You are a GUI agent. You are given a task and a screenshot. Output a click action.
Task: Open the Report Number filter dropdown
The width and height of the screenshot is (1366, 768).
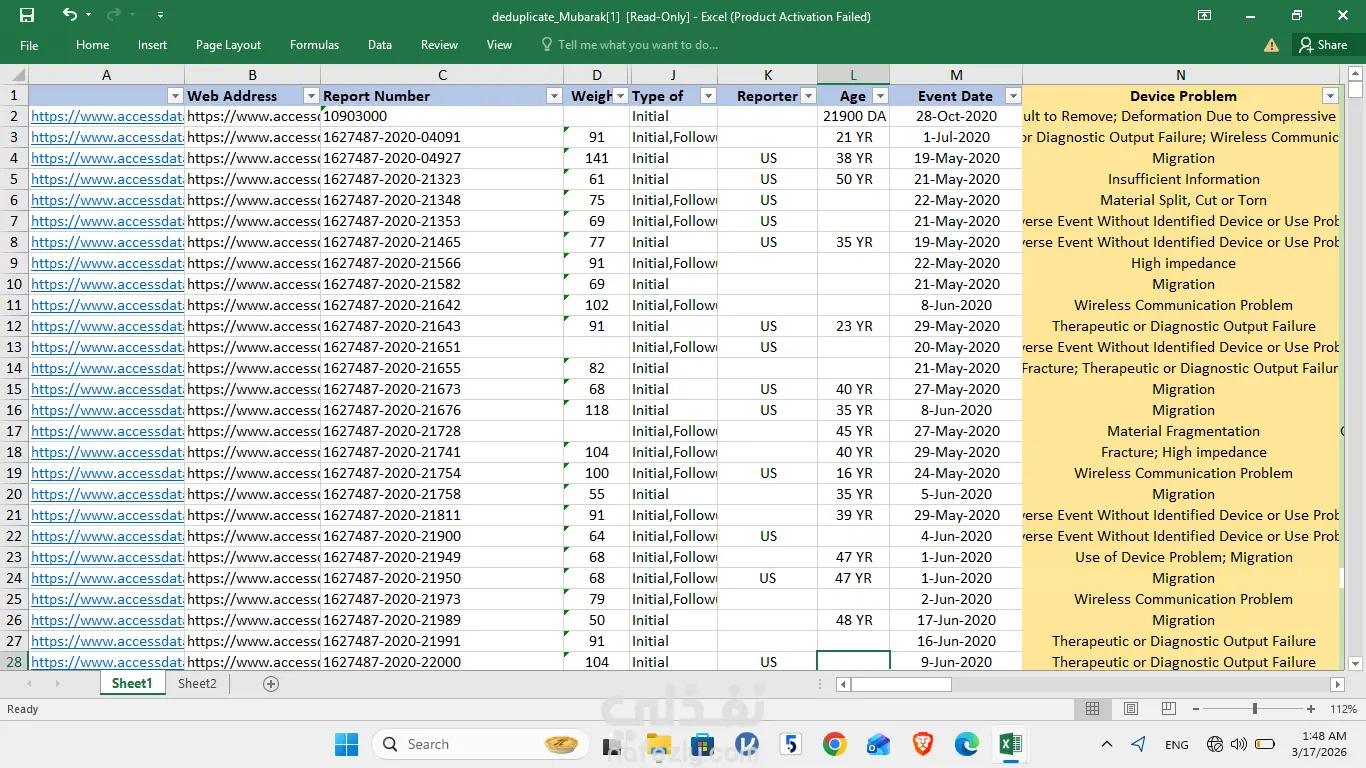point(554,96)
